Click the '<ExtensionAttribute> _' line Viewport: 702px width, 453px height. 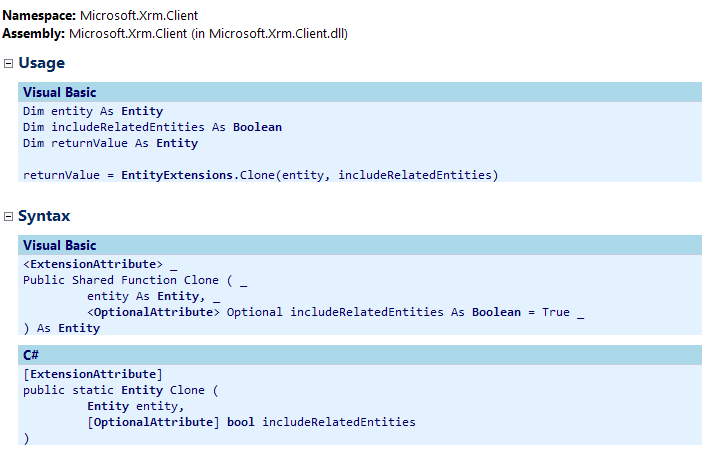[100, 264]
